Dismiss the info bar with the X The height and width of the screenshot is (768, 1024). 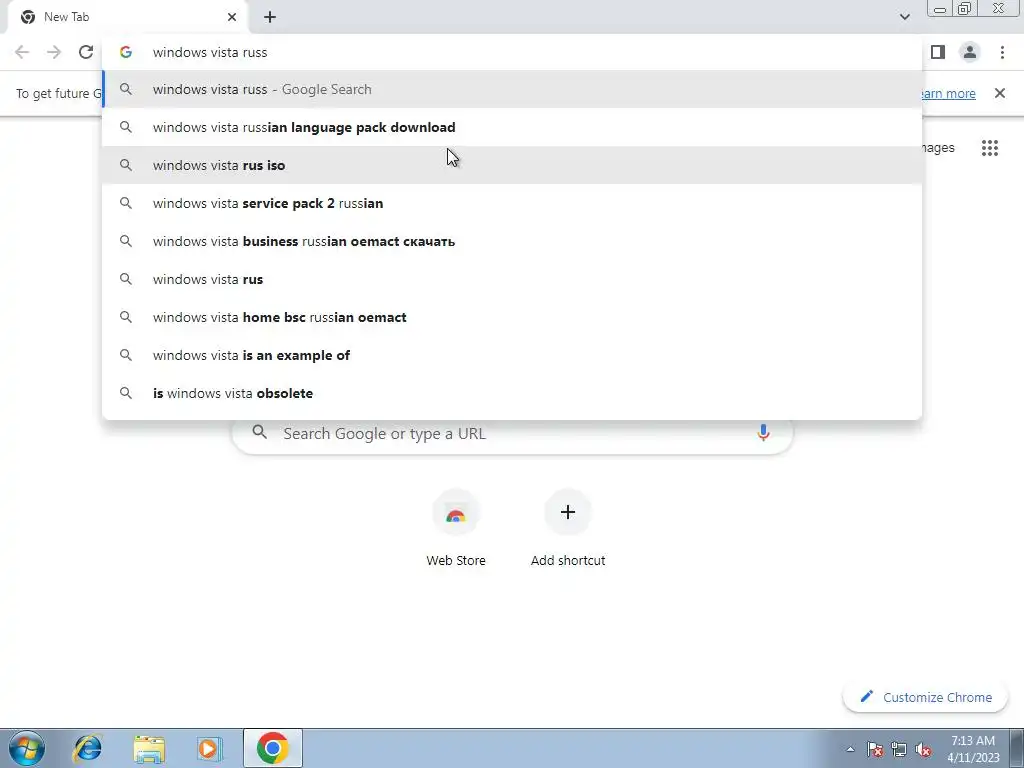[1000, 93]
